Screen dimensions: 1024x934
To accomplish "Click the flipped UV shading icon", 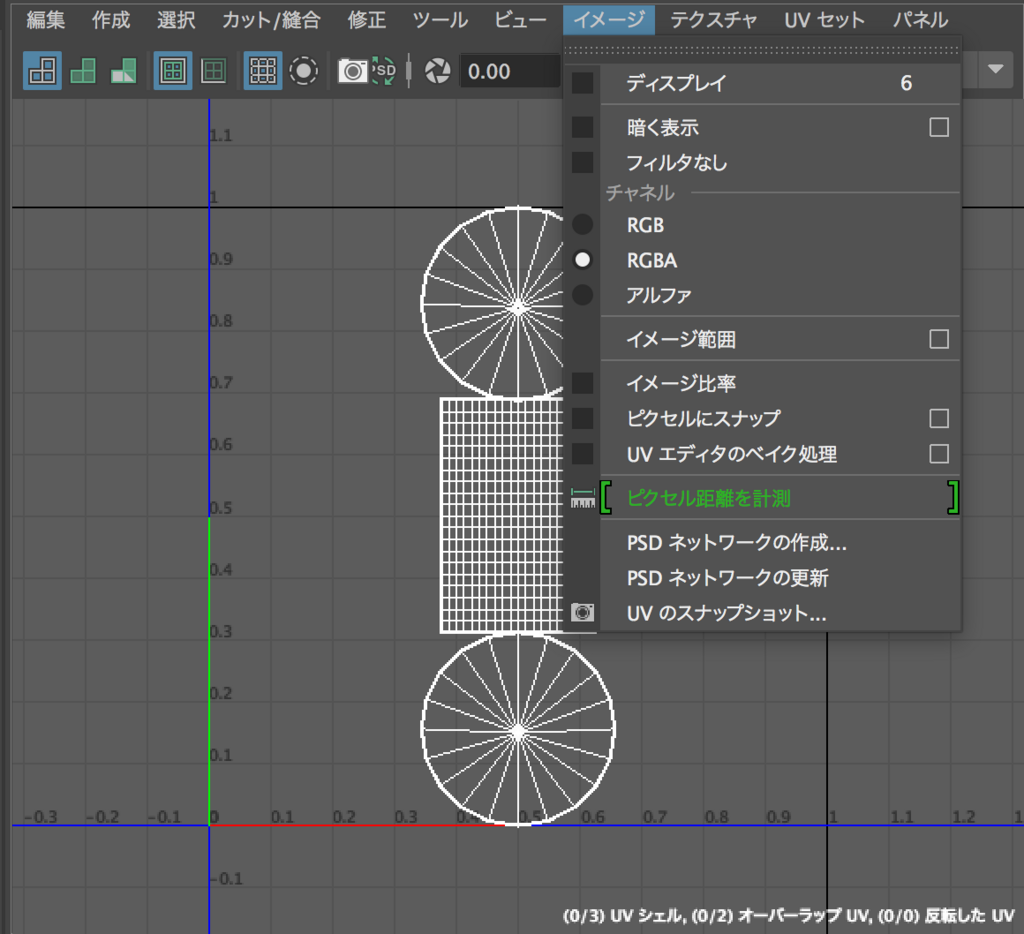I will point(121,70).
